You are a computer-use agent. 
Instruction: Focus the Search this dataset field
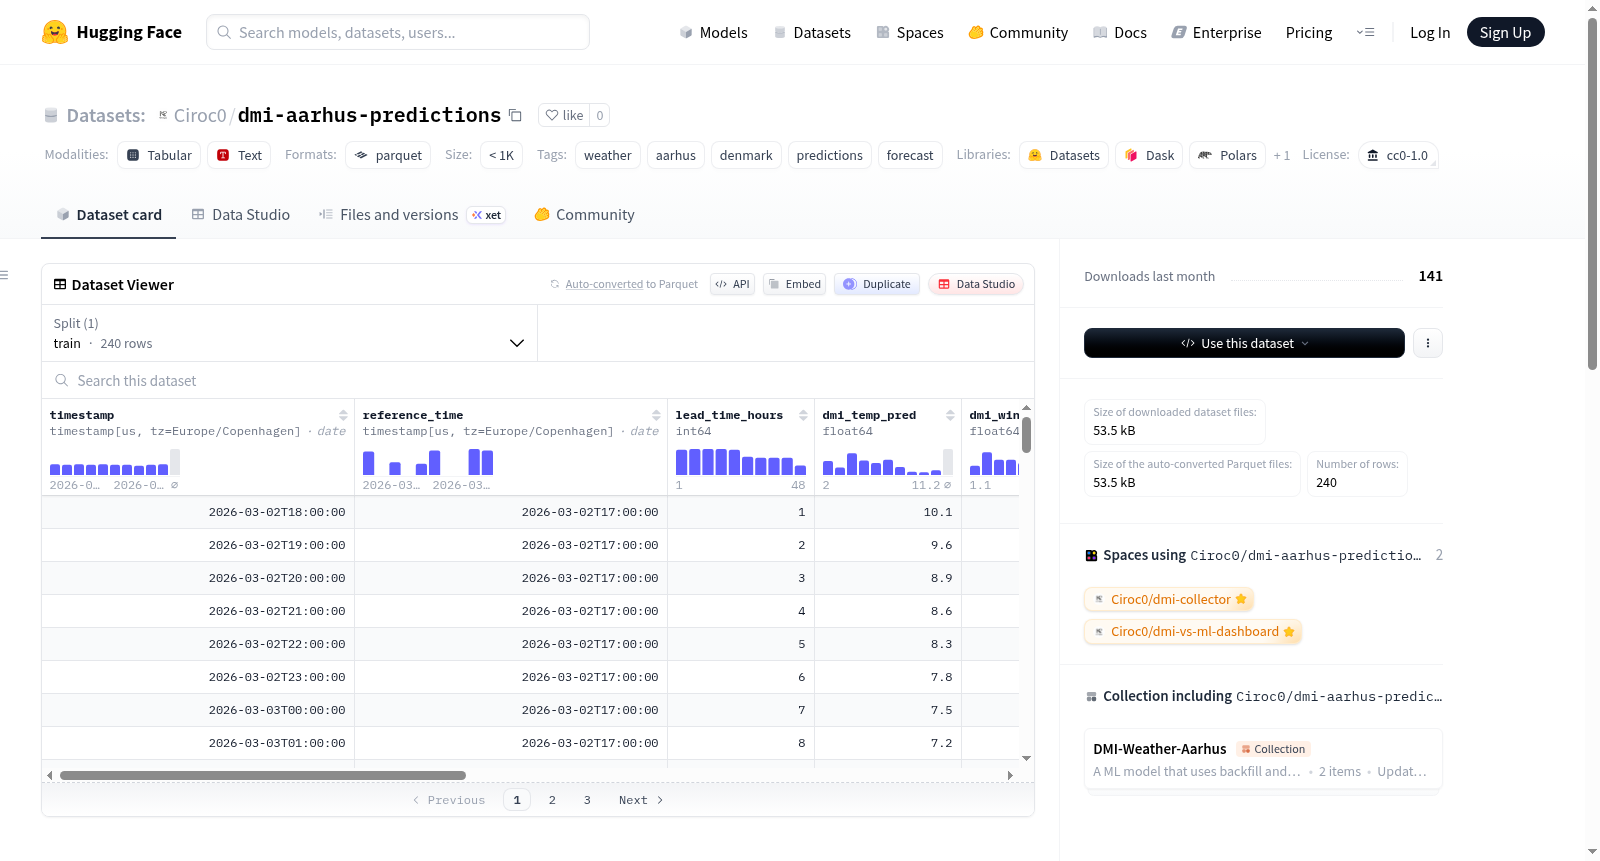538,380
